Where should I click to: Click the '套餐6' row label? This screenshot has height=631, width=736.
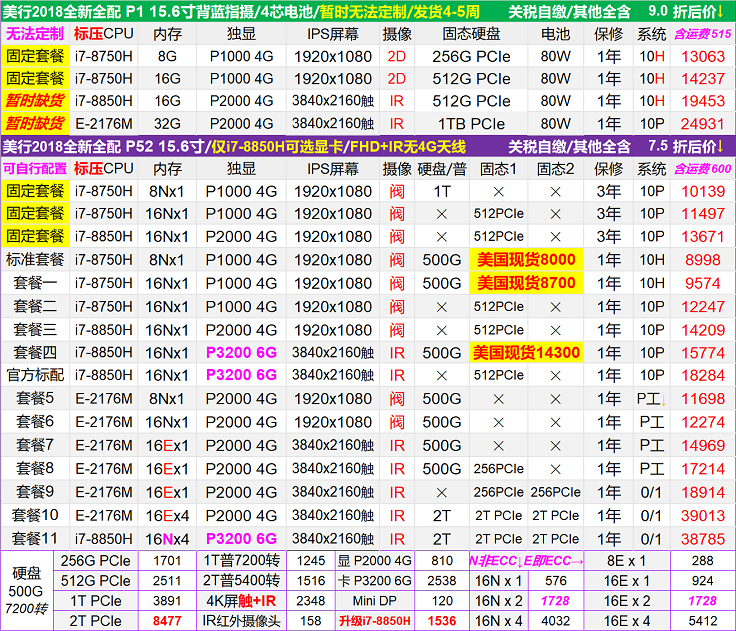[35, 422]
